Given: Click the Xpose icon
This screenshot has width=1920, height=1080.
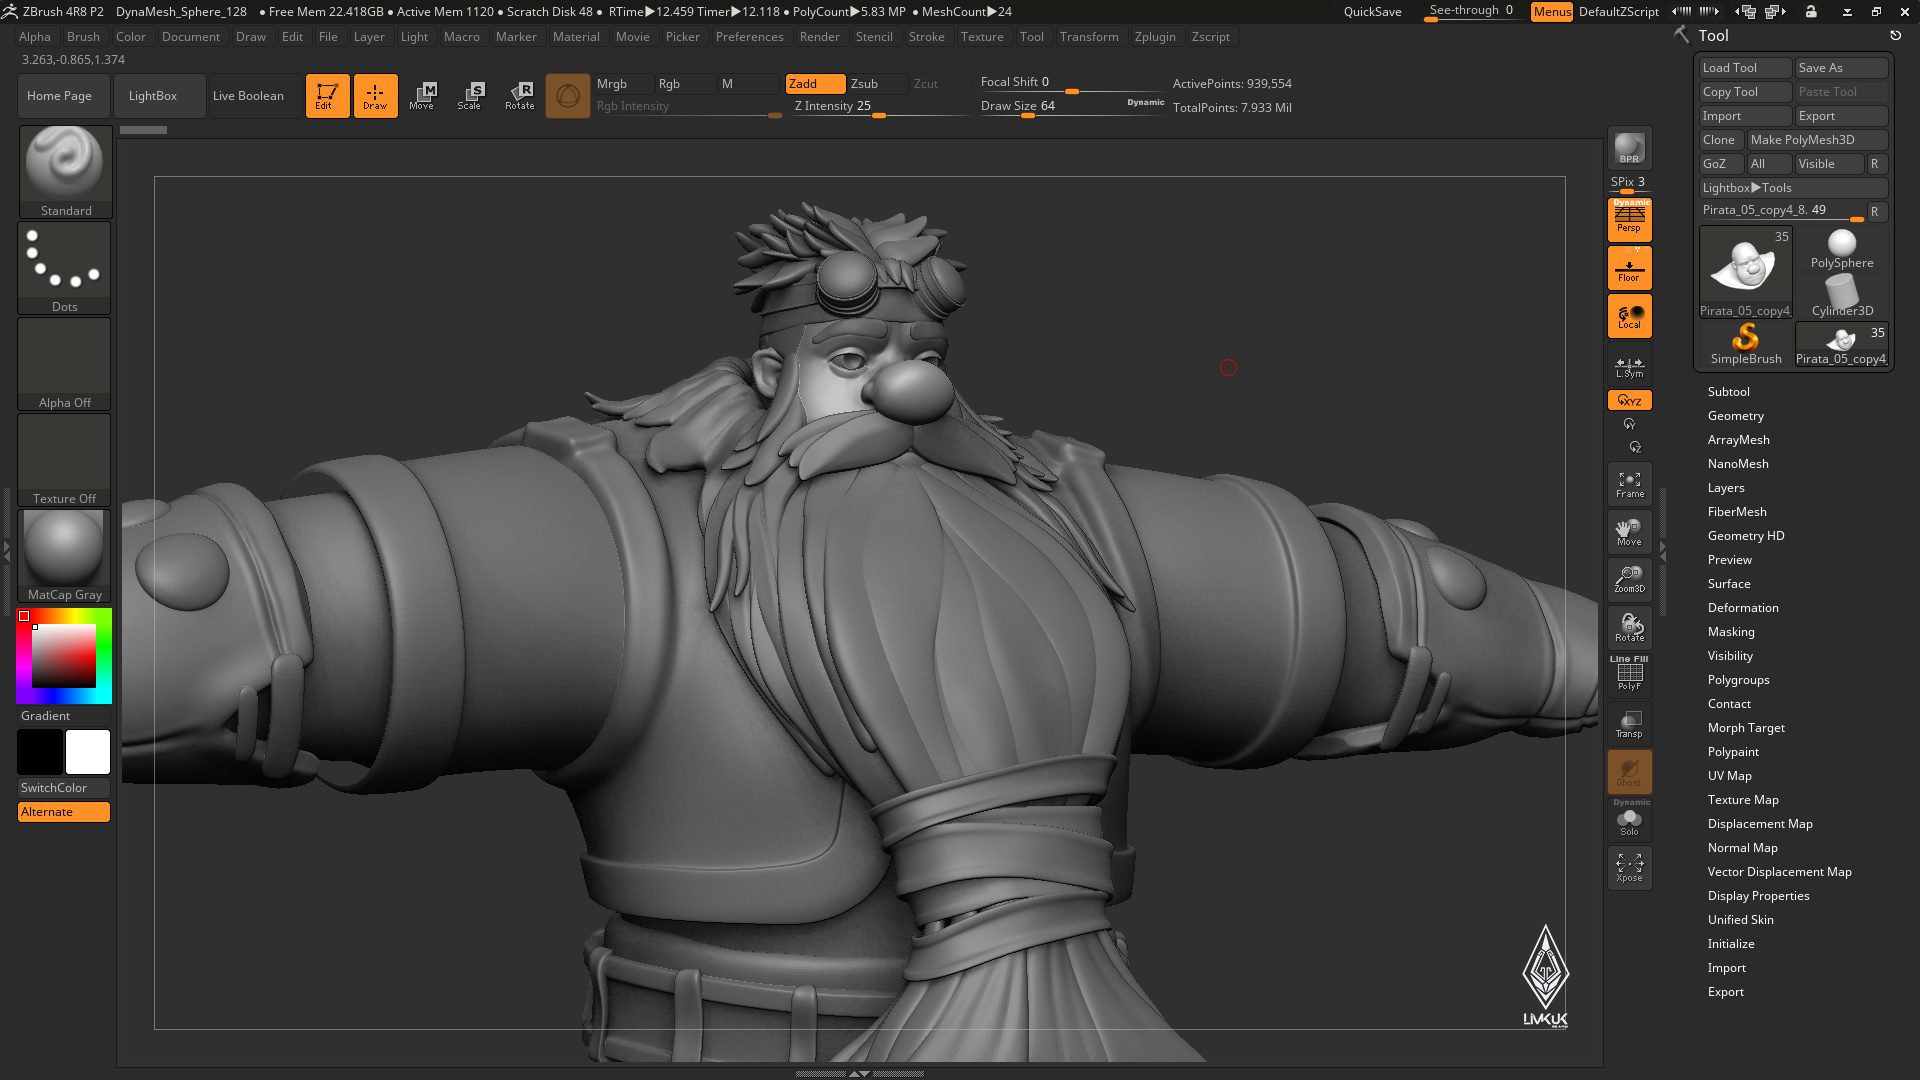Looking at the screenshot, I should pyautogui.click(x=1629, y=868).
